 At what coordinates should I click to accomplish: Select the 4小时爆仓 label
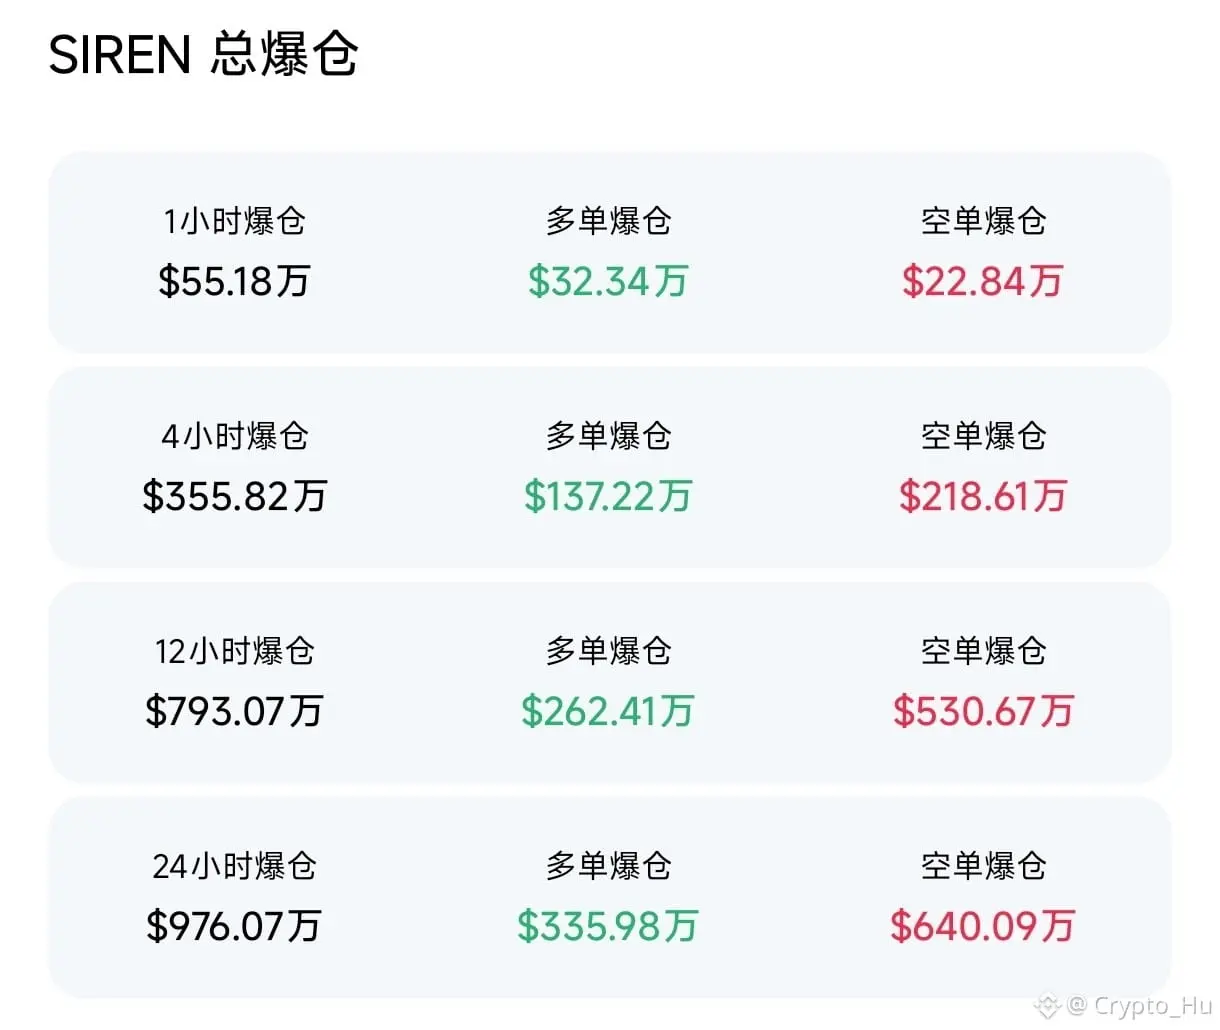click(234, 435)
